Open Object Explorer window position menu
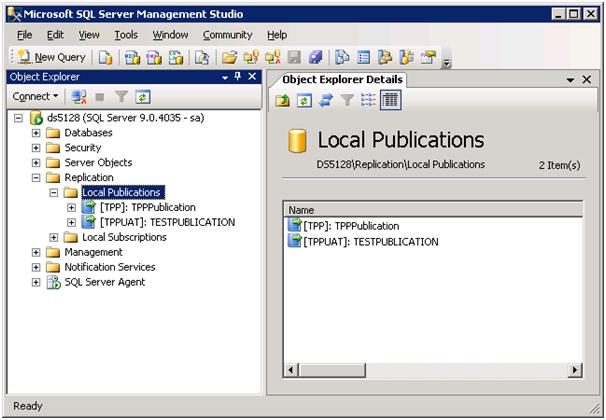This screenshot has width=606, height=420. click(225, 78)
